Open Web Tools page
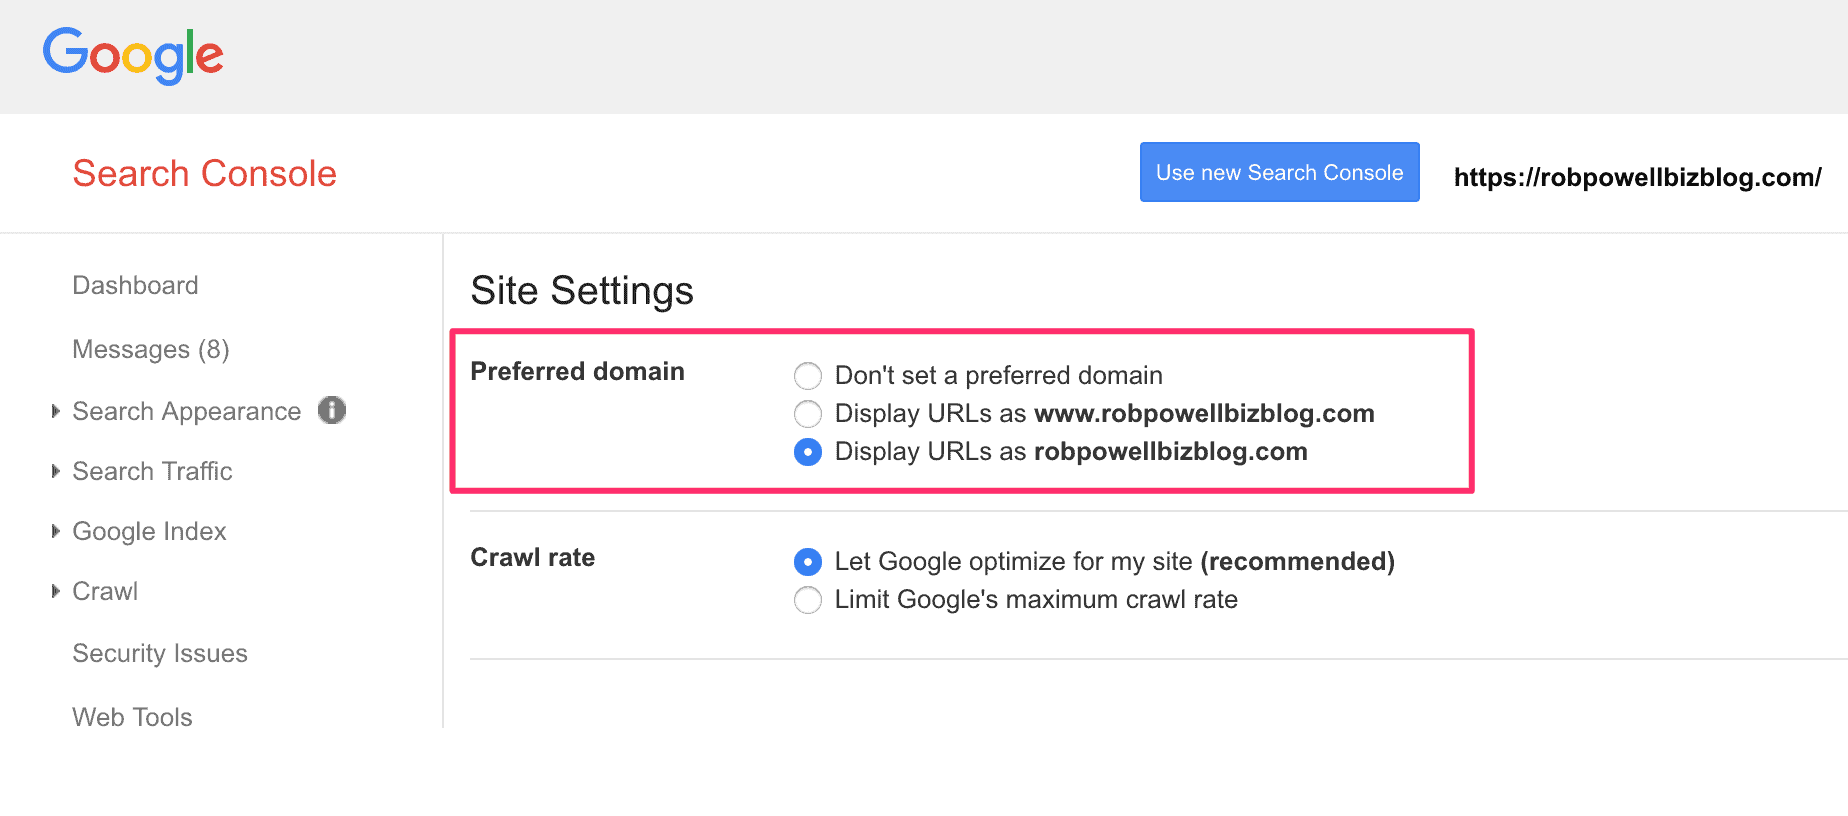 click(x=132, y=717)
